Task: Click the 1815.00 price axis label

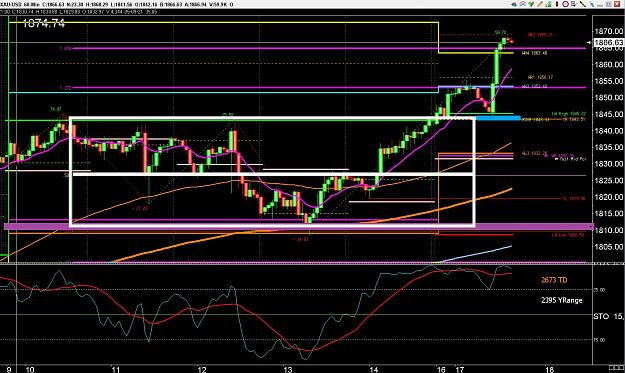Action: pos(609,214)
